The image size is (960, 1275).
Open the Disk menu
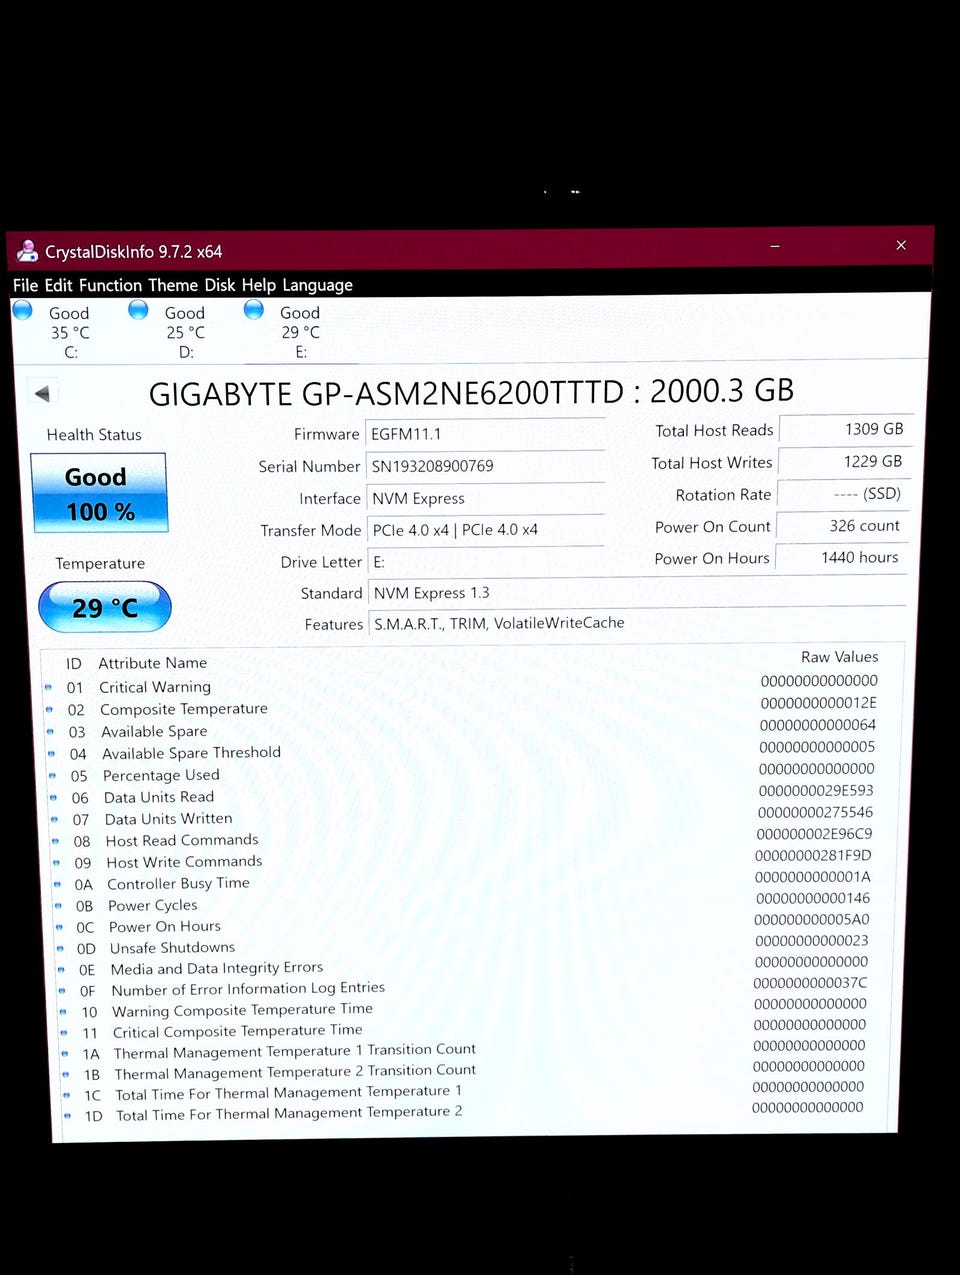pyautogui.click(x=220, y=285)
